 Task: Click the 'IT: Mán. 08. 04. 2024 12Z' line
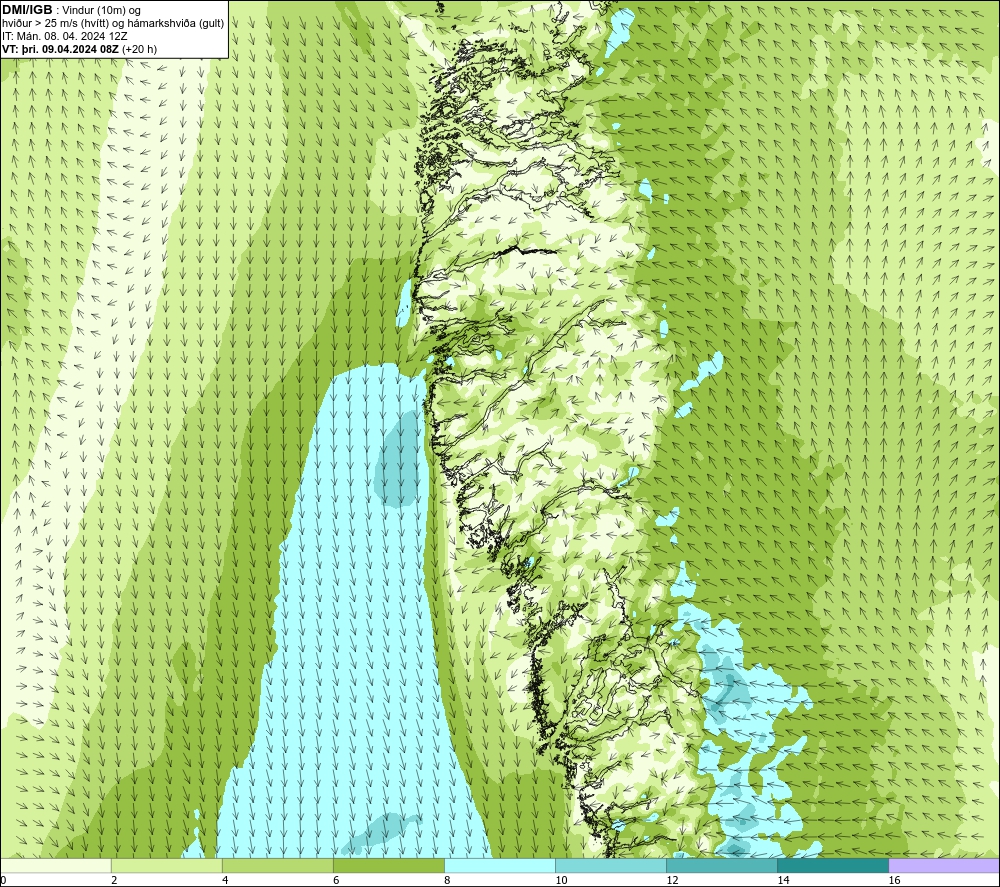pos(64,36)
